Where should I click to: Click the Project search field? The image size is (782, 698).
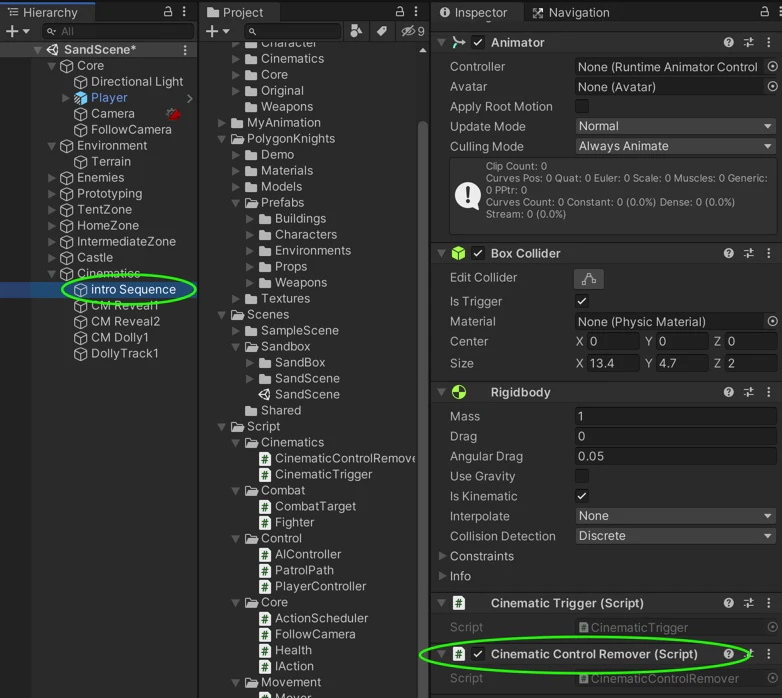coord(293,31)
